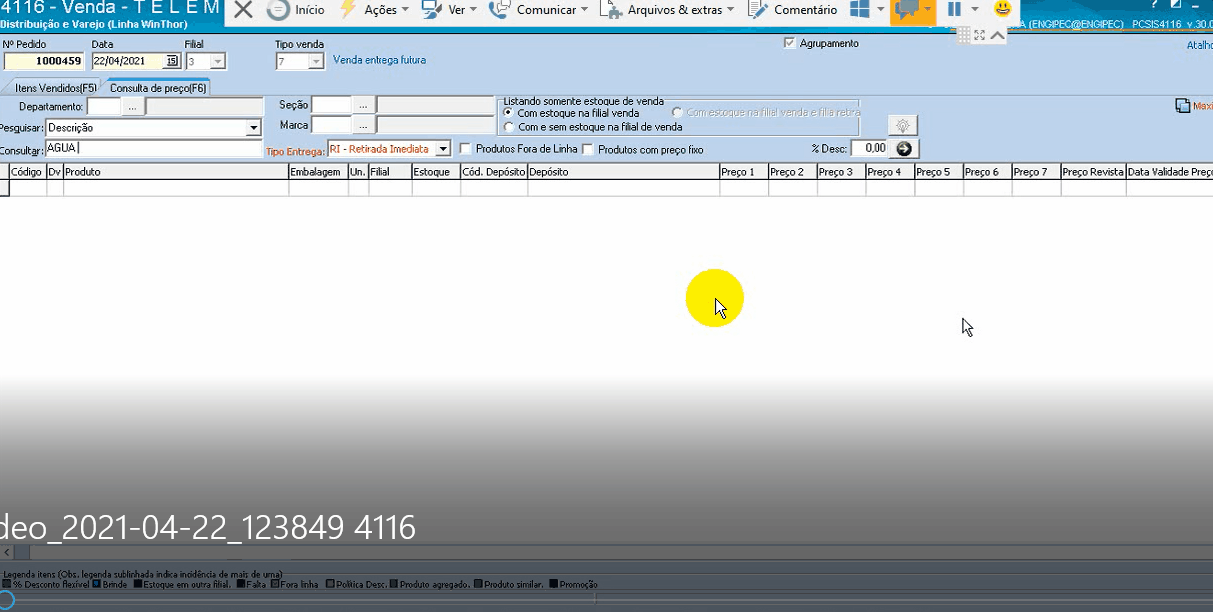Open Marca lookup ellipsis button
Viewport: 1213px width, 612px height.
click(x=363, y=125)
